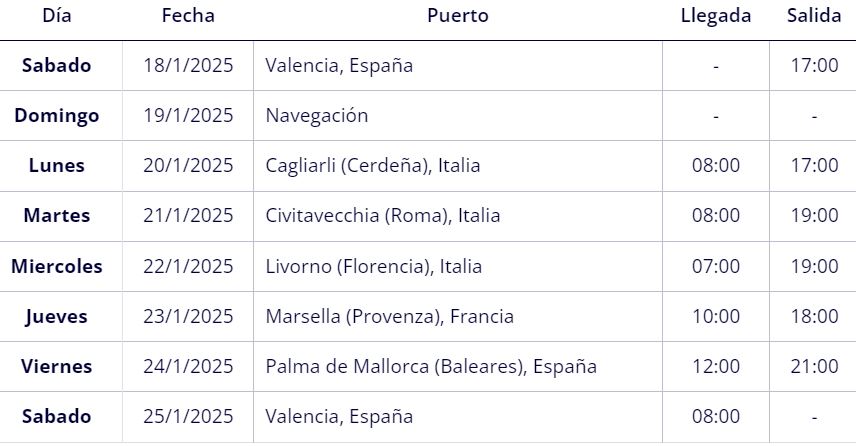
Task: Click the Llegada column header
Action: [x=716, y=15]
